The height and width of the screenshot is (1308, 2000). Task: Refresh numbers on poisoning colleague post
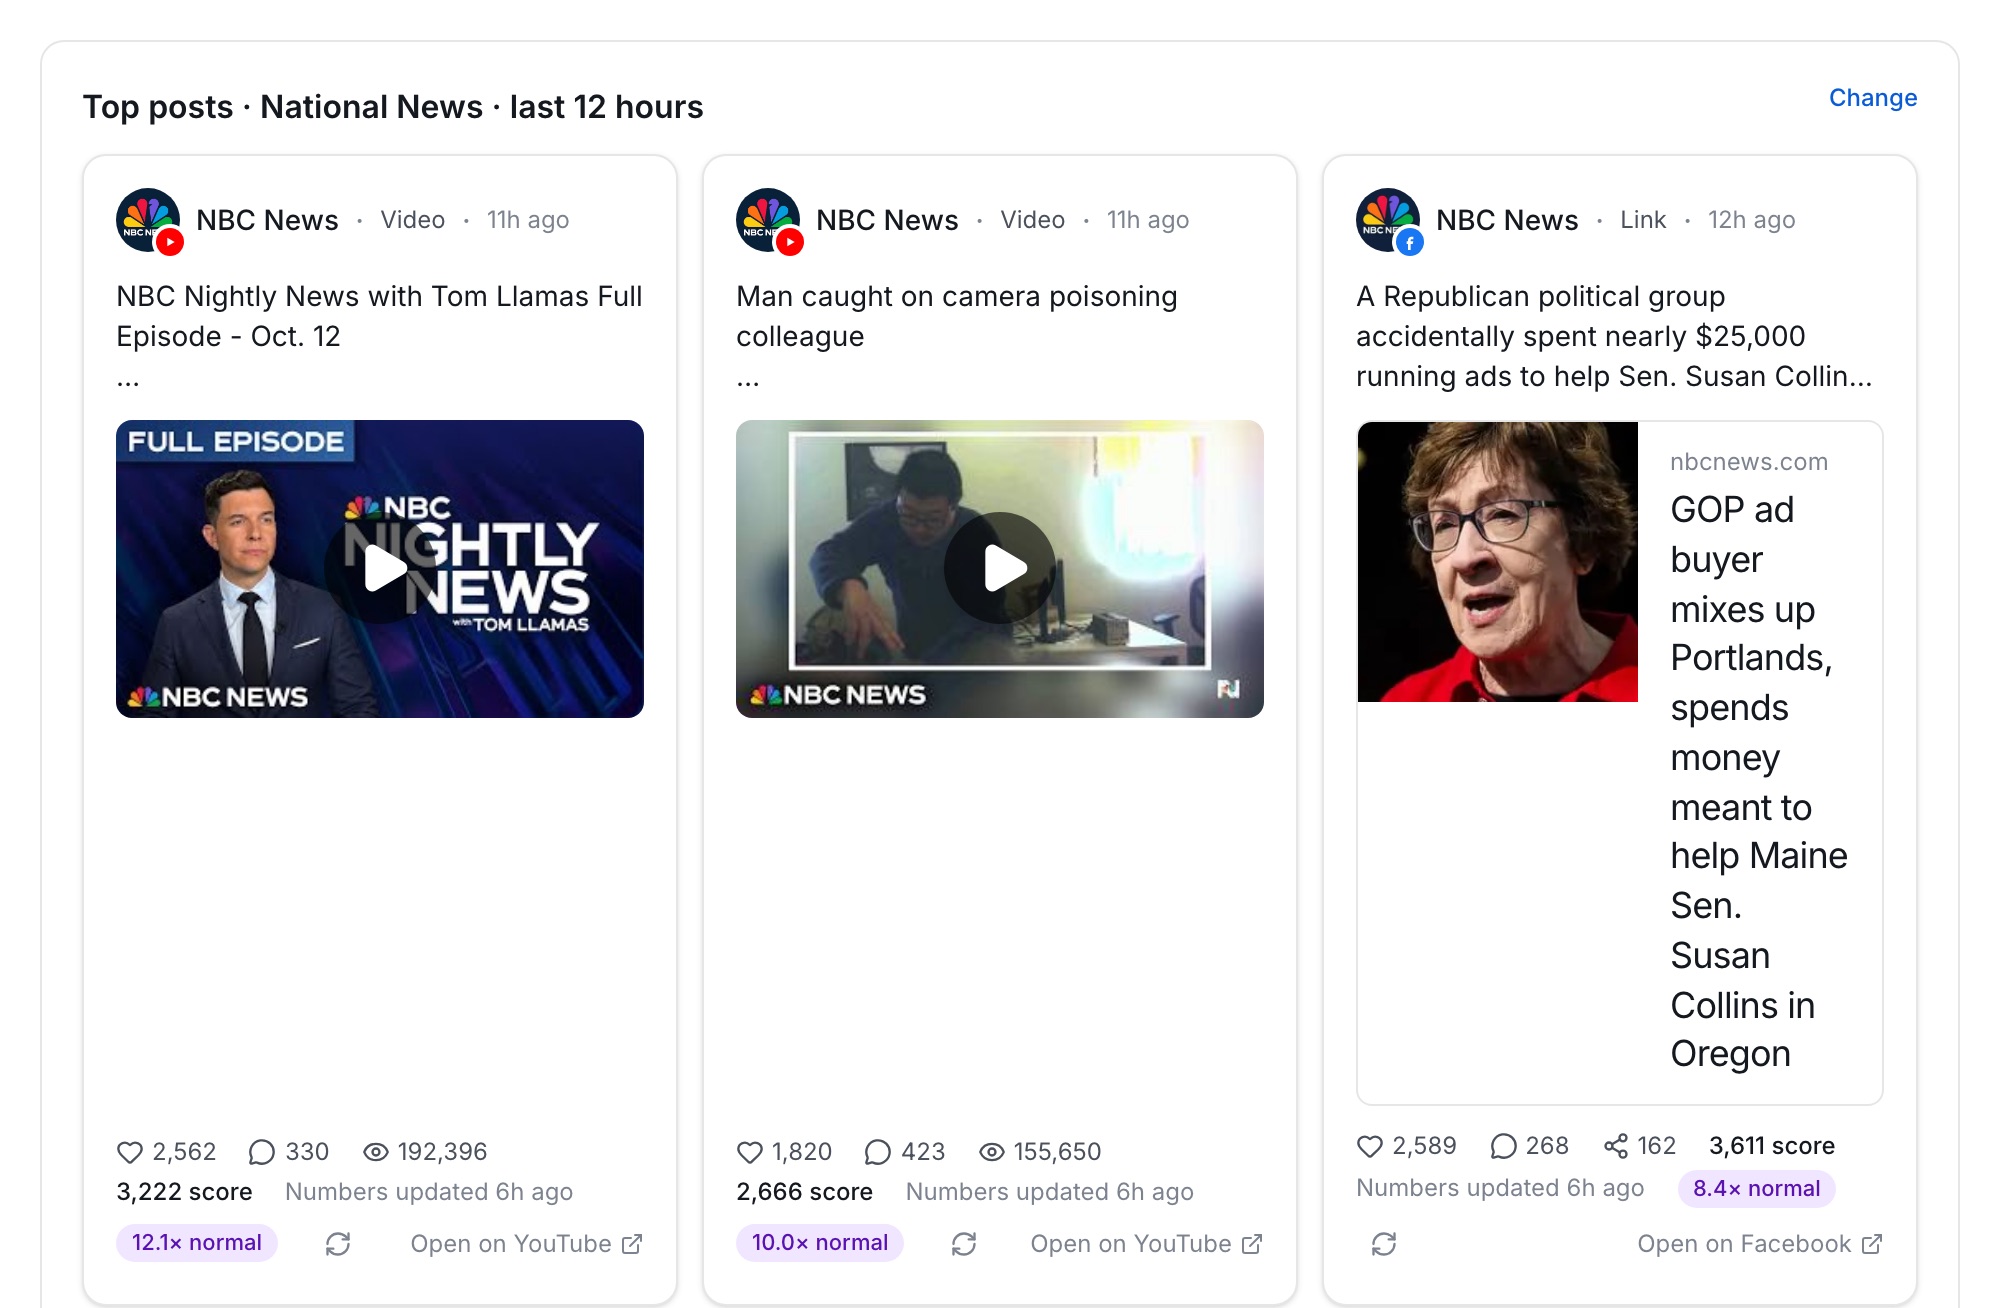tap(964, 1244)
